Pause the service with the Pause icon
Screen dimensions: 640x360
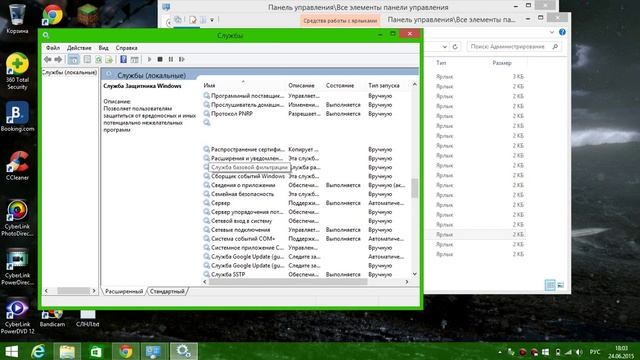pyautogui.click(x=171, y=60)
